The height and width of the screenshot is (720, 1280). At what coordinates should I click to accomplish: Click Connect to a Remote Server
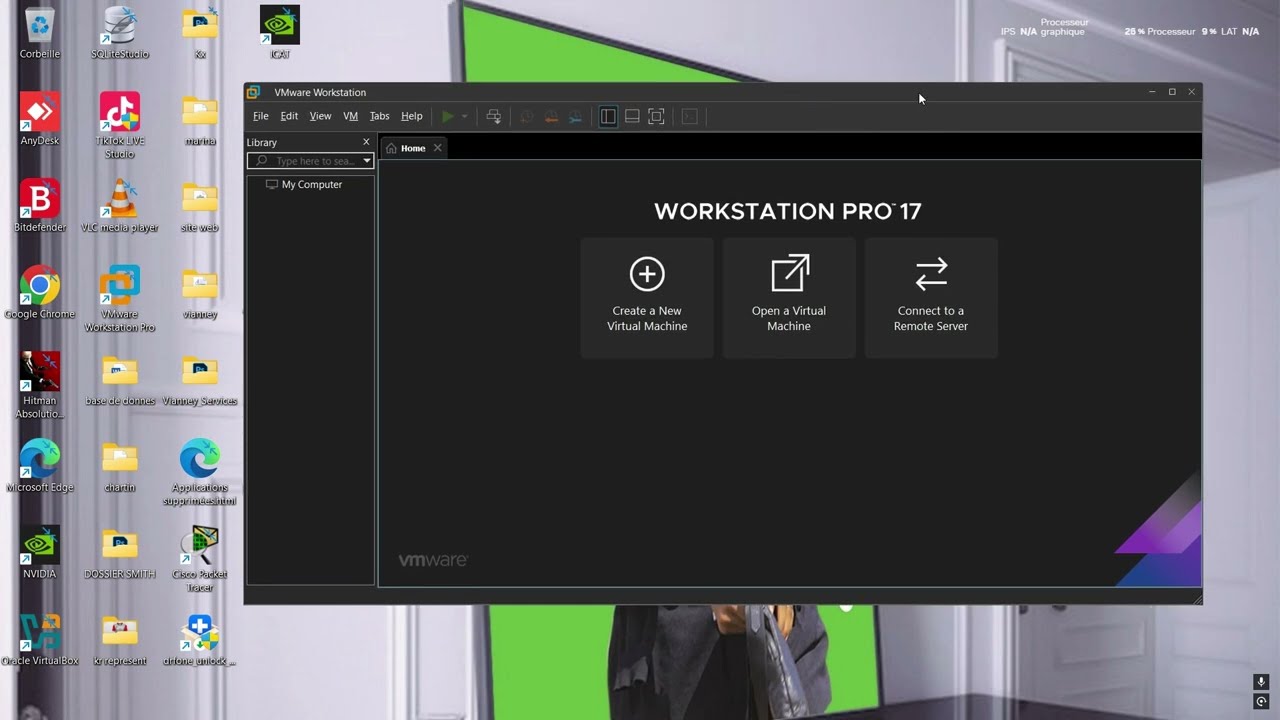[931, 297]
